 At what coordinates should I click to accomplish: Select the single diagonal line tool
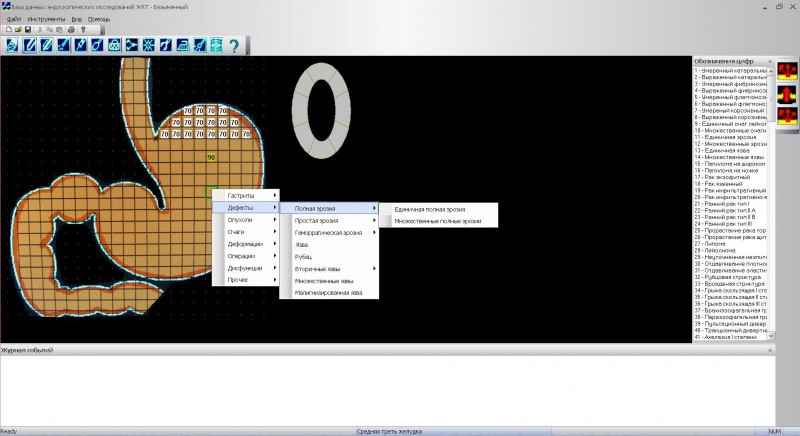30,45
